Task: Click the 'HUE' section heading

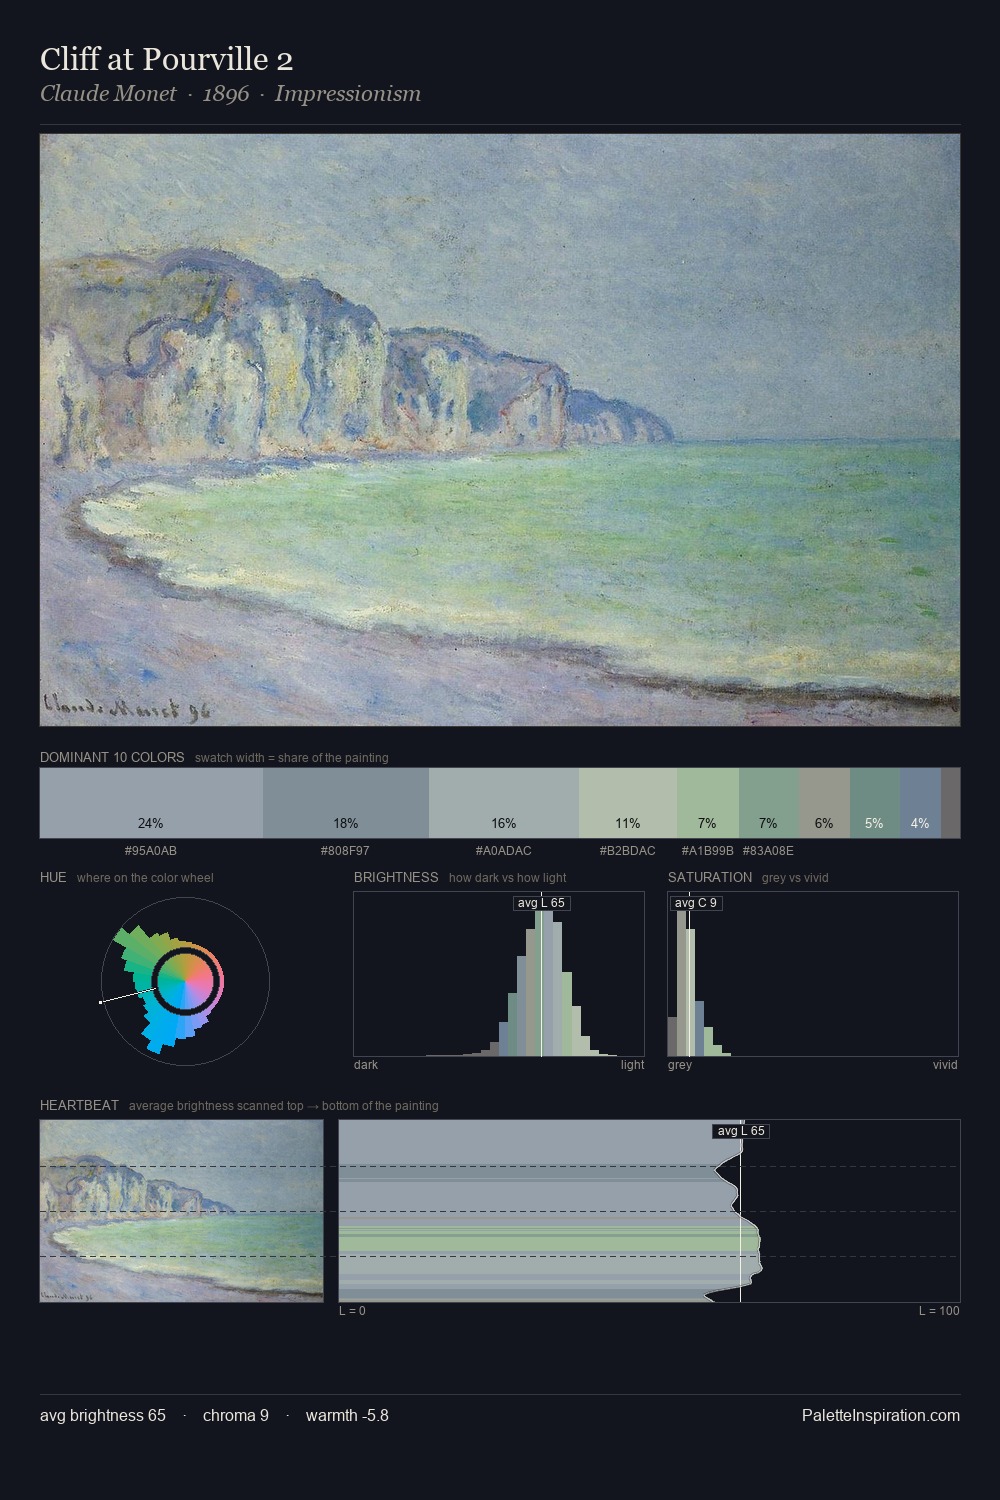Action: pos(53,877)
